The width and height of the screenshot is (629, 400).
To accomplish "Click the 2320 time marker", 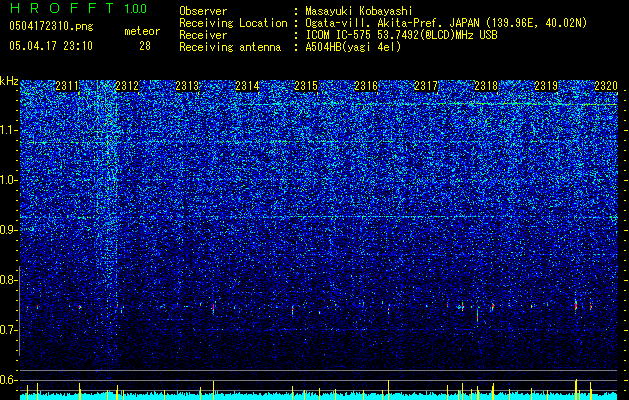I will coord(606,86).
